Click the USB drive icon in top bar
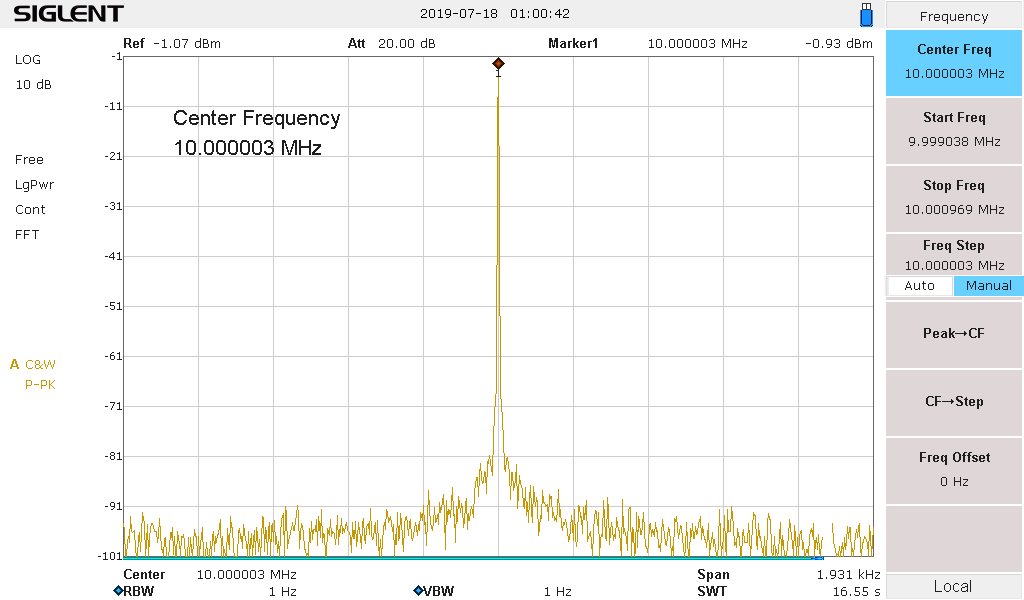 (866, 15)
